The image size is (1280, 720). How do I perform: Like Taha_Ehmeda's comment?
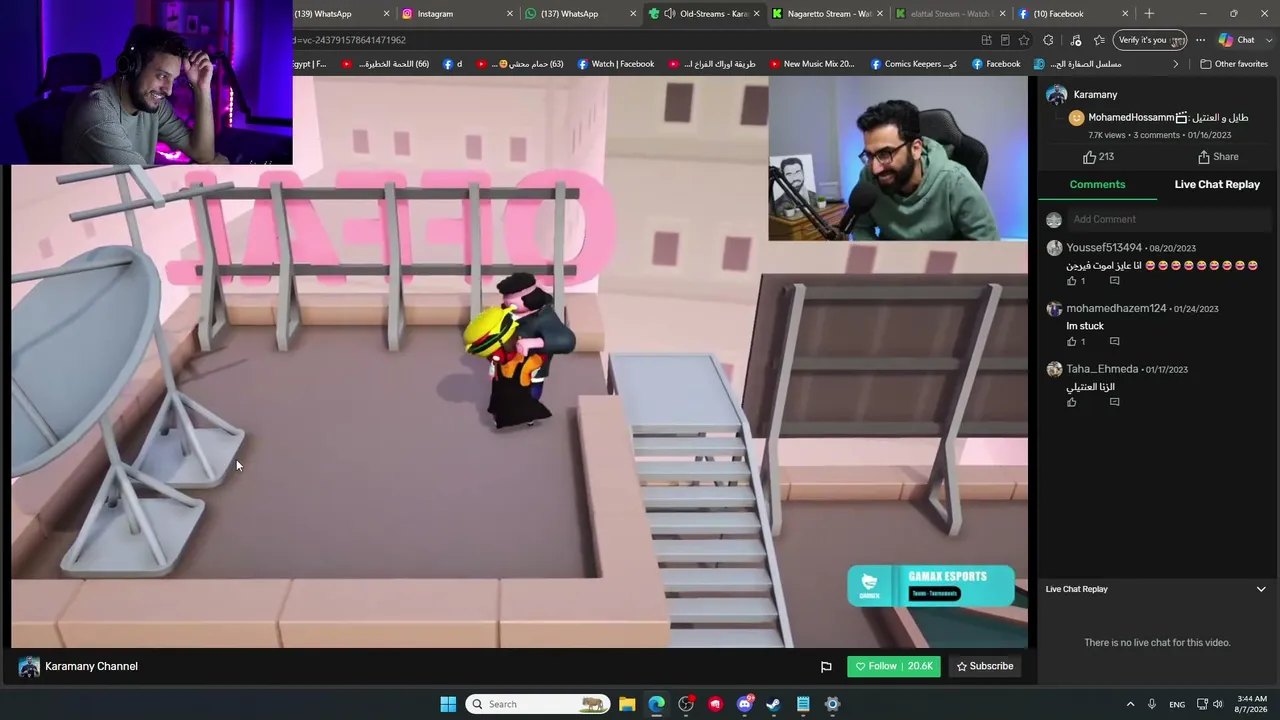pyautogui.click(x=1072, y=402)
